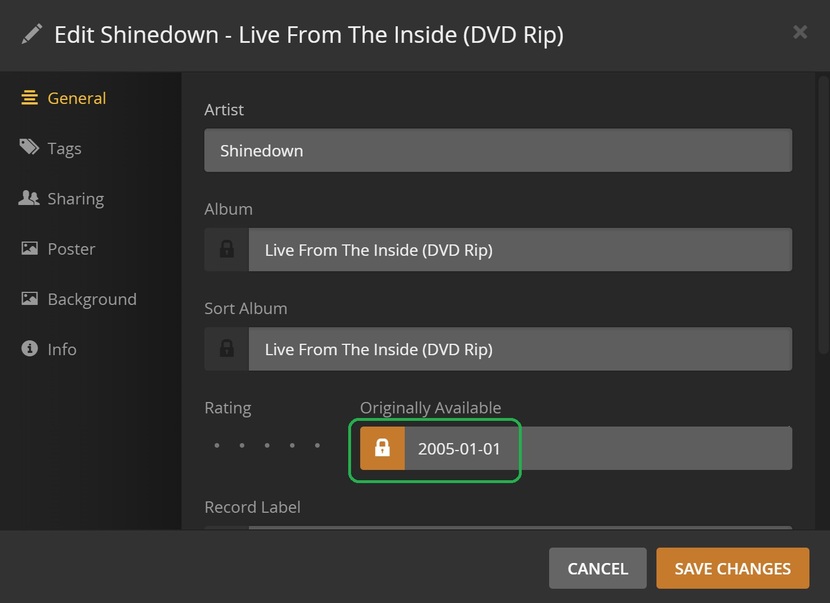Set rating to five stars
830x603 pixels.
click(318, 445)
